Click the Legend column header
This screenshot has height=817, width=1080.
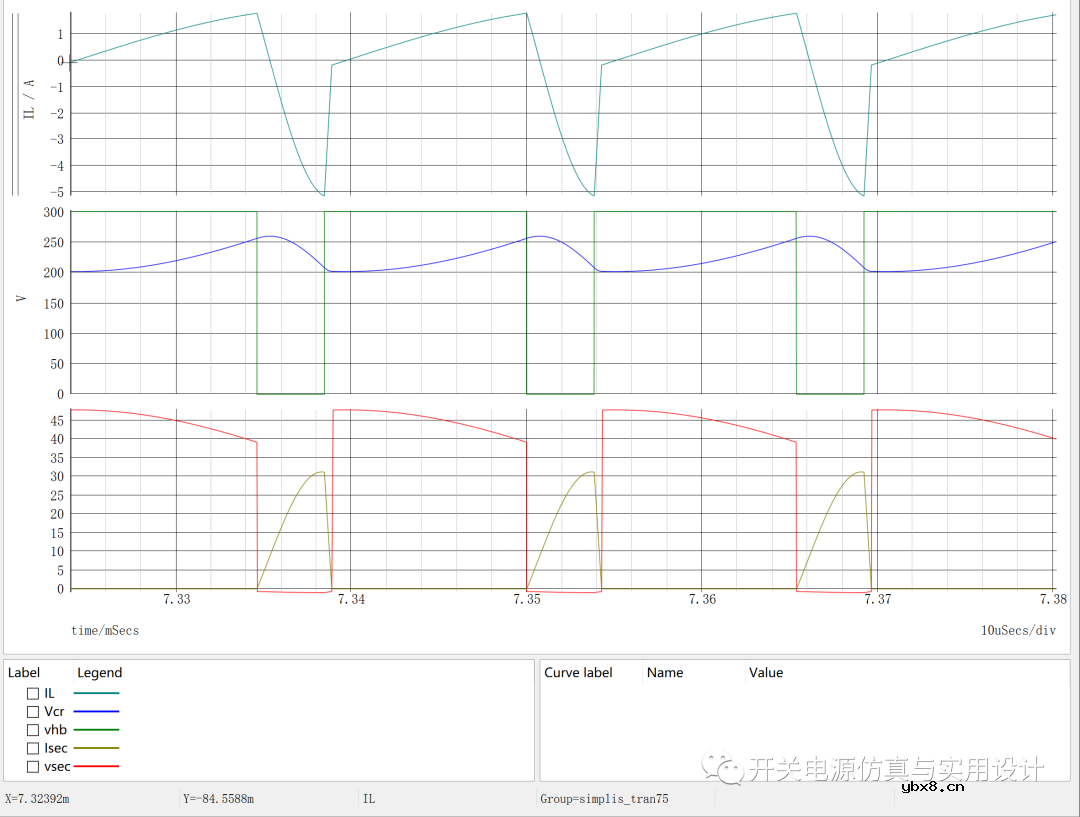coord(99,673)
